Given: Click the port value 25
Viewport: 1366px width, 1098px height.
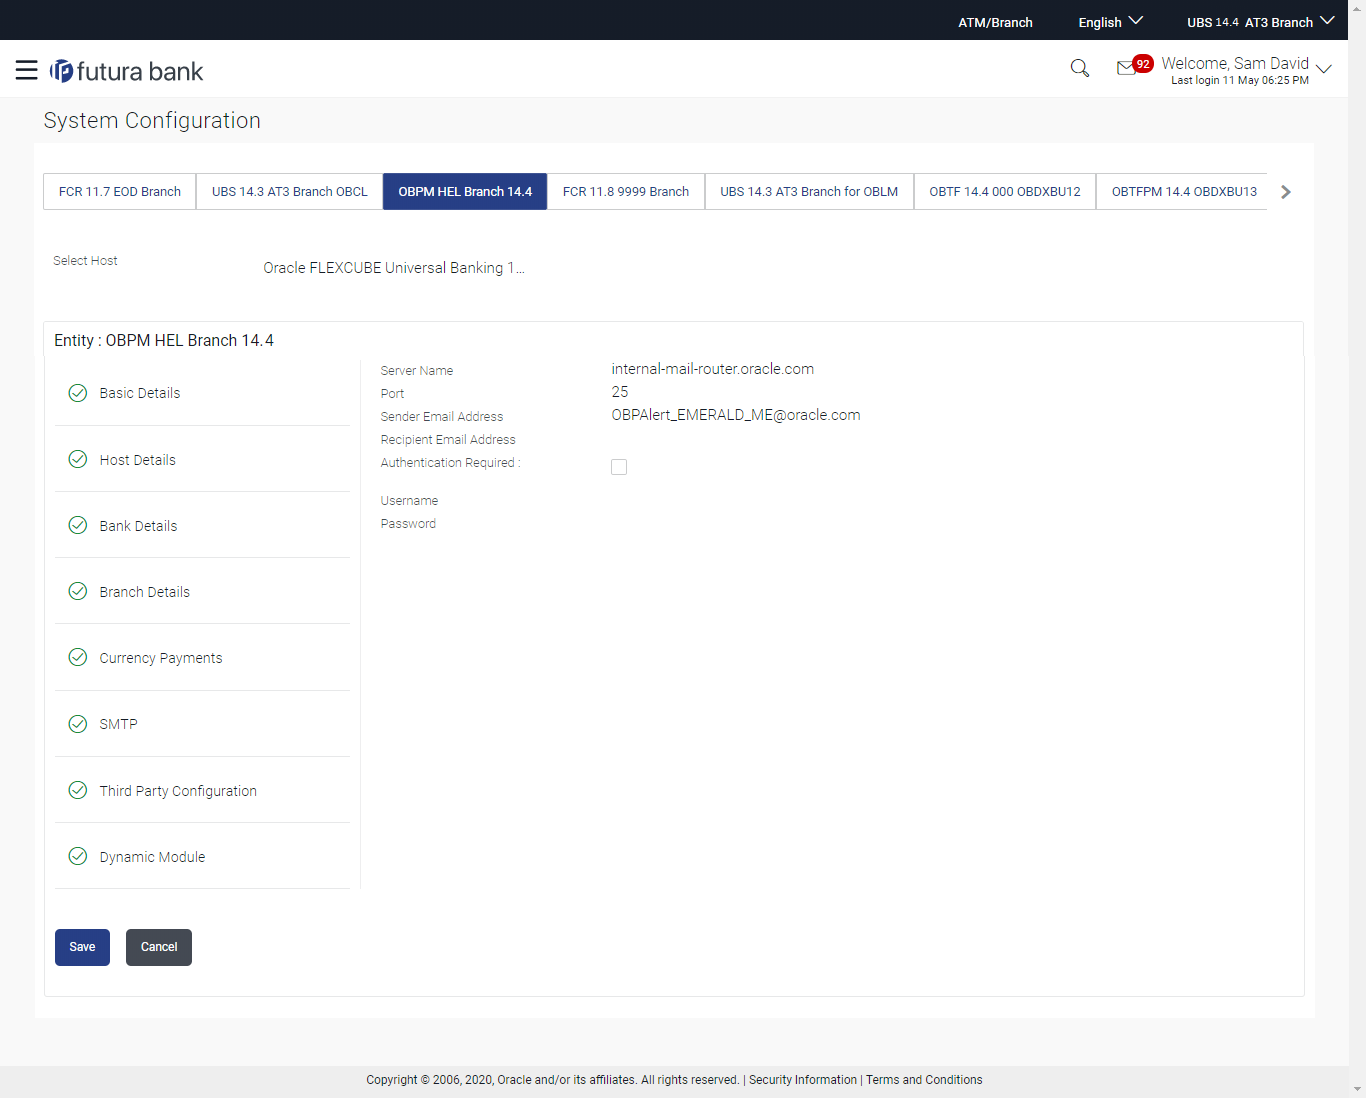Looking at the screenshot, I should pos(620,392).
